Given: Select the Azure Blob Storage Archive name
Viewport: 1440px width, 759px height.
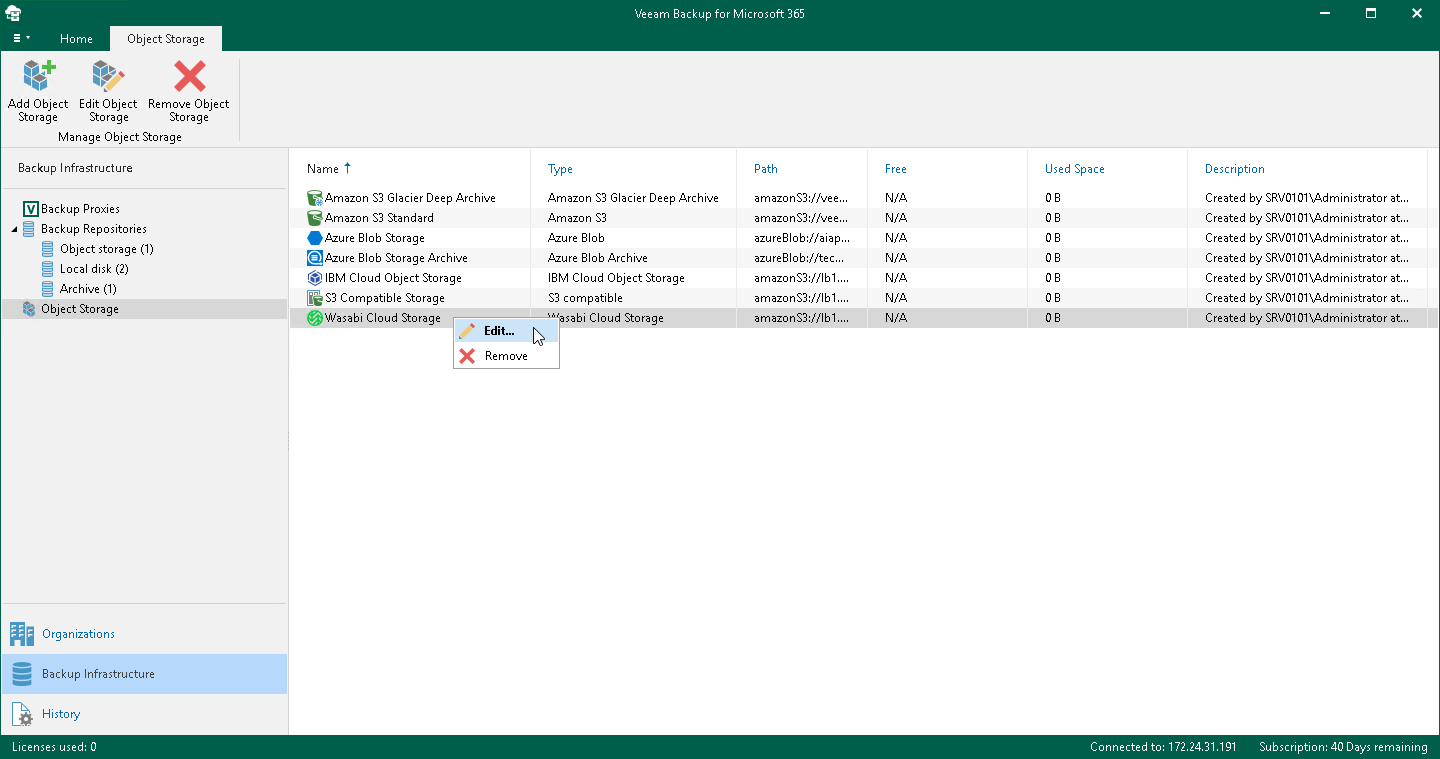Looking at the screenshot, I should [x=396, y=258].
